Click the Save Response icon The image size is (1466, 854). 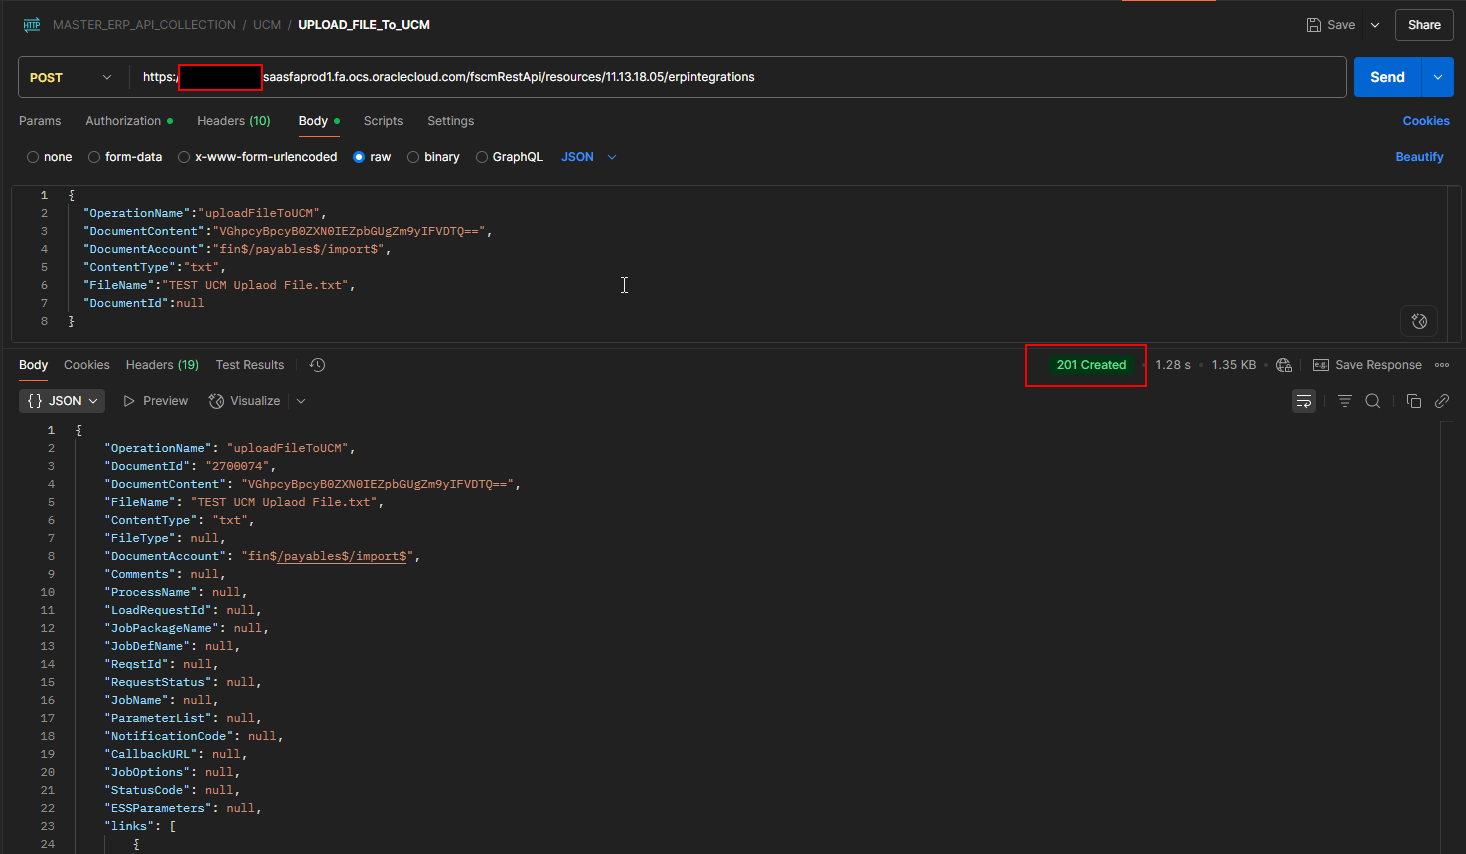[x=1321, y=365]
